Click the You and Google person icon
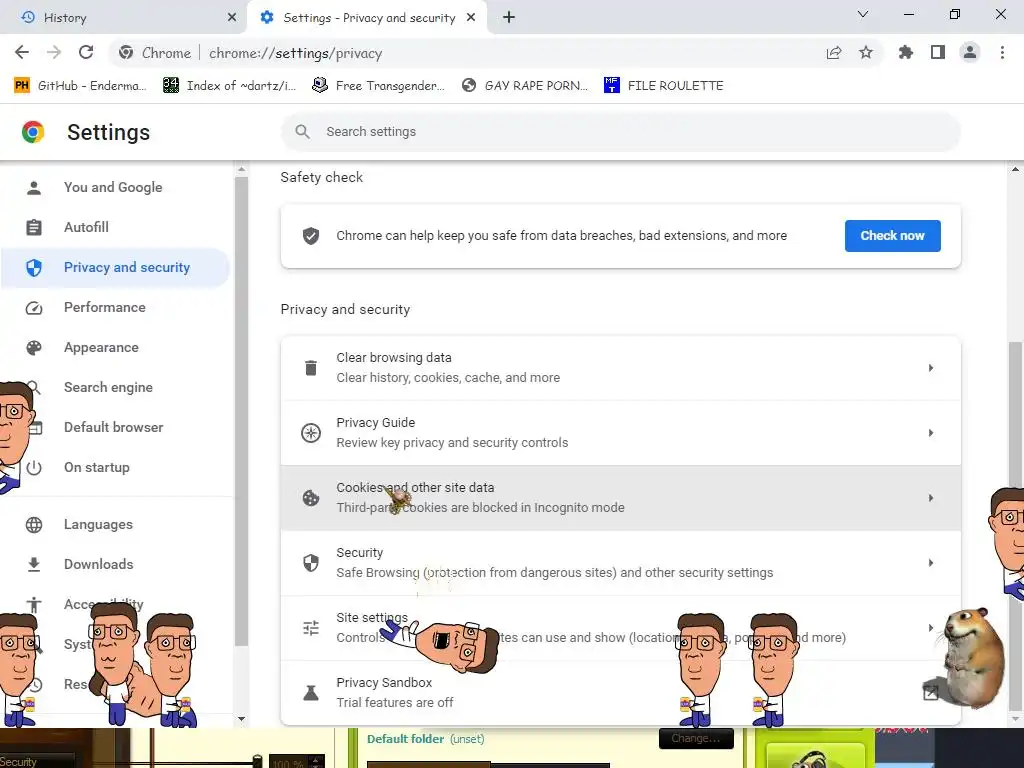Viewport: 1024px width, 768px height. (34, 188)
